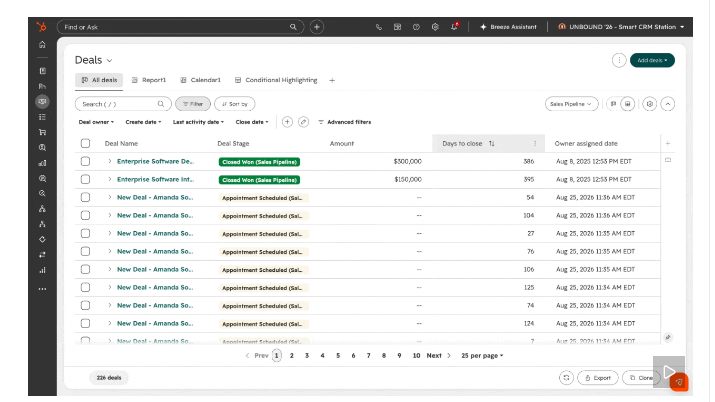The width and height of the screenshot is (715, 402).
Task: Open the Marketplace icon in top bar
Action: (398, 27)
